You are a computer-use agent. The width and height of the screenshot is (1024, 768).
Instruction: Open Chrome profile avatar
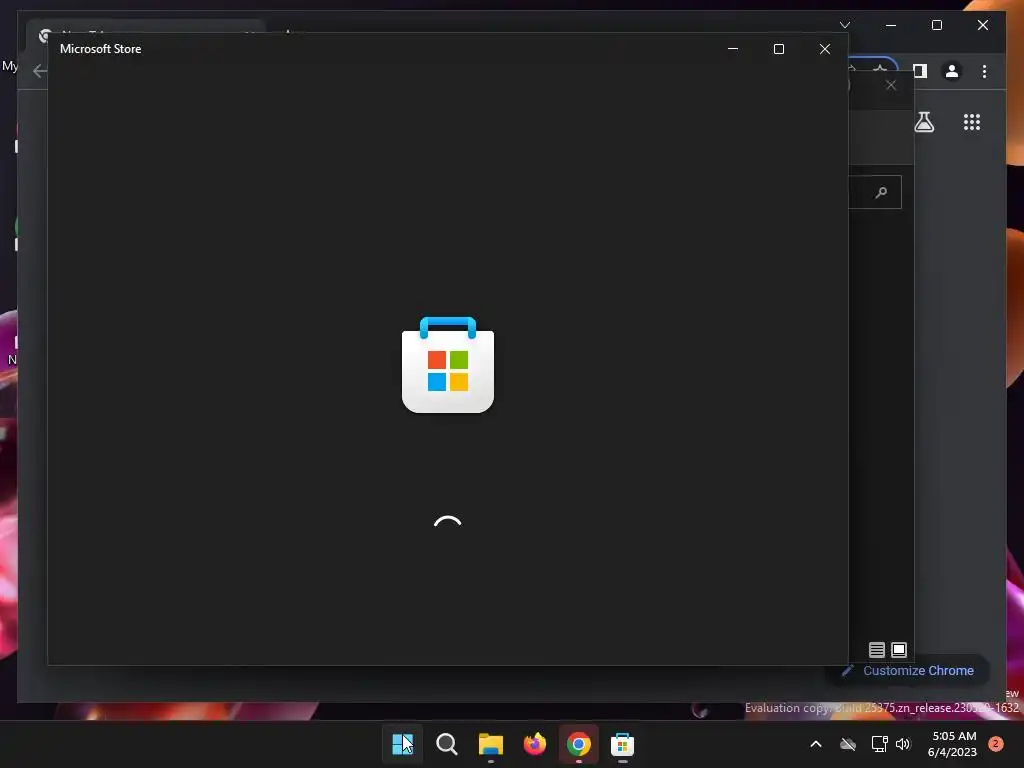coord(952,71)
